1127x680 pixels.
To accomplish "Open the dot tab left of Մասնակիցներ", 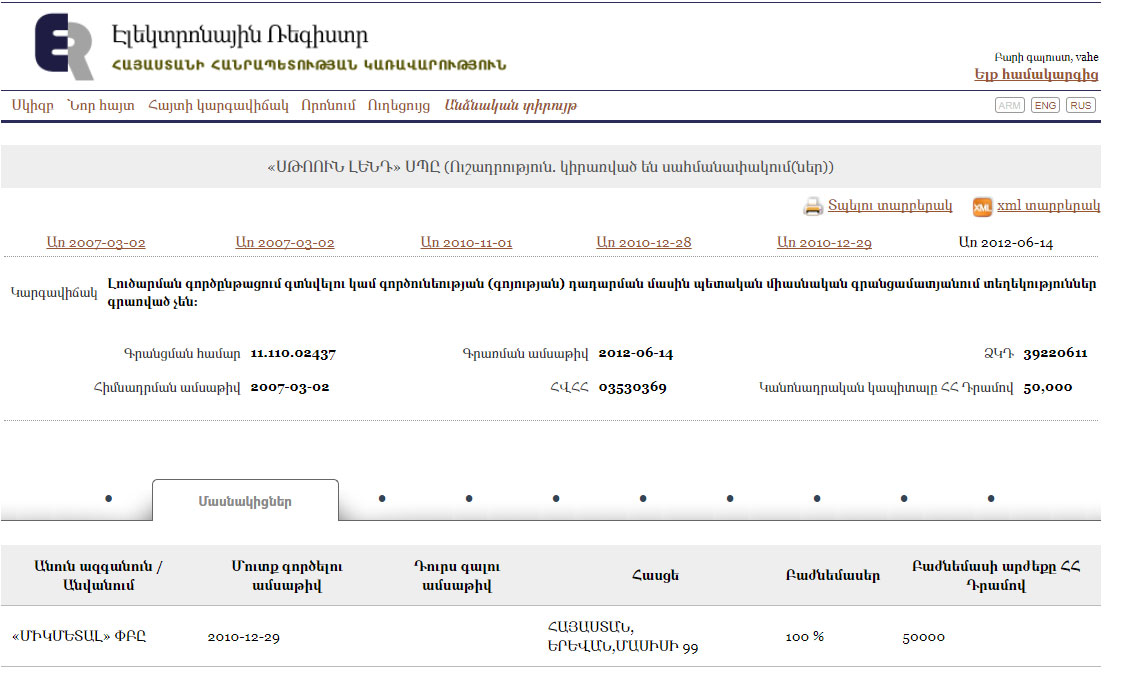I will [x=109, y=498].
